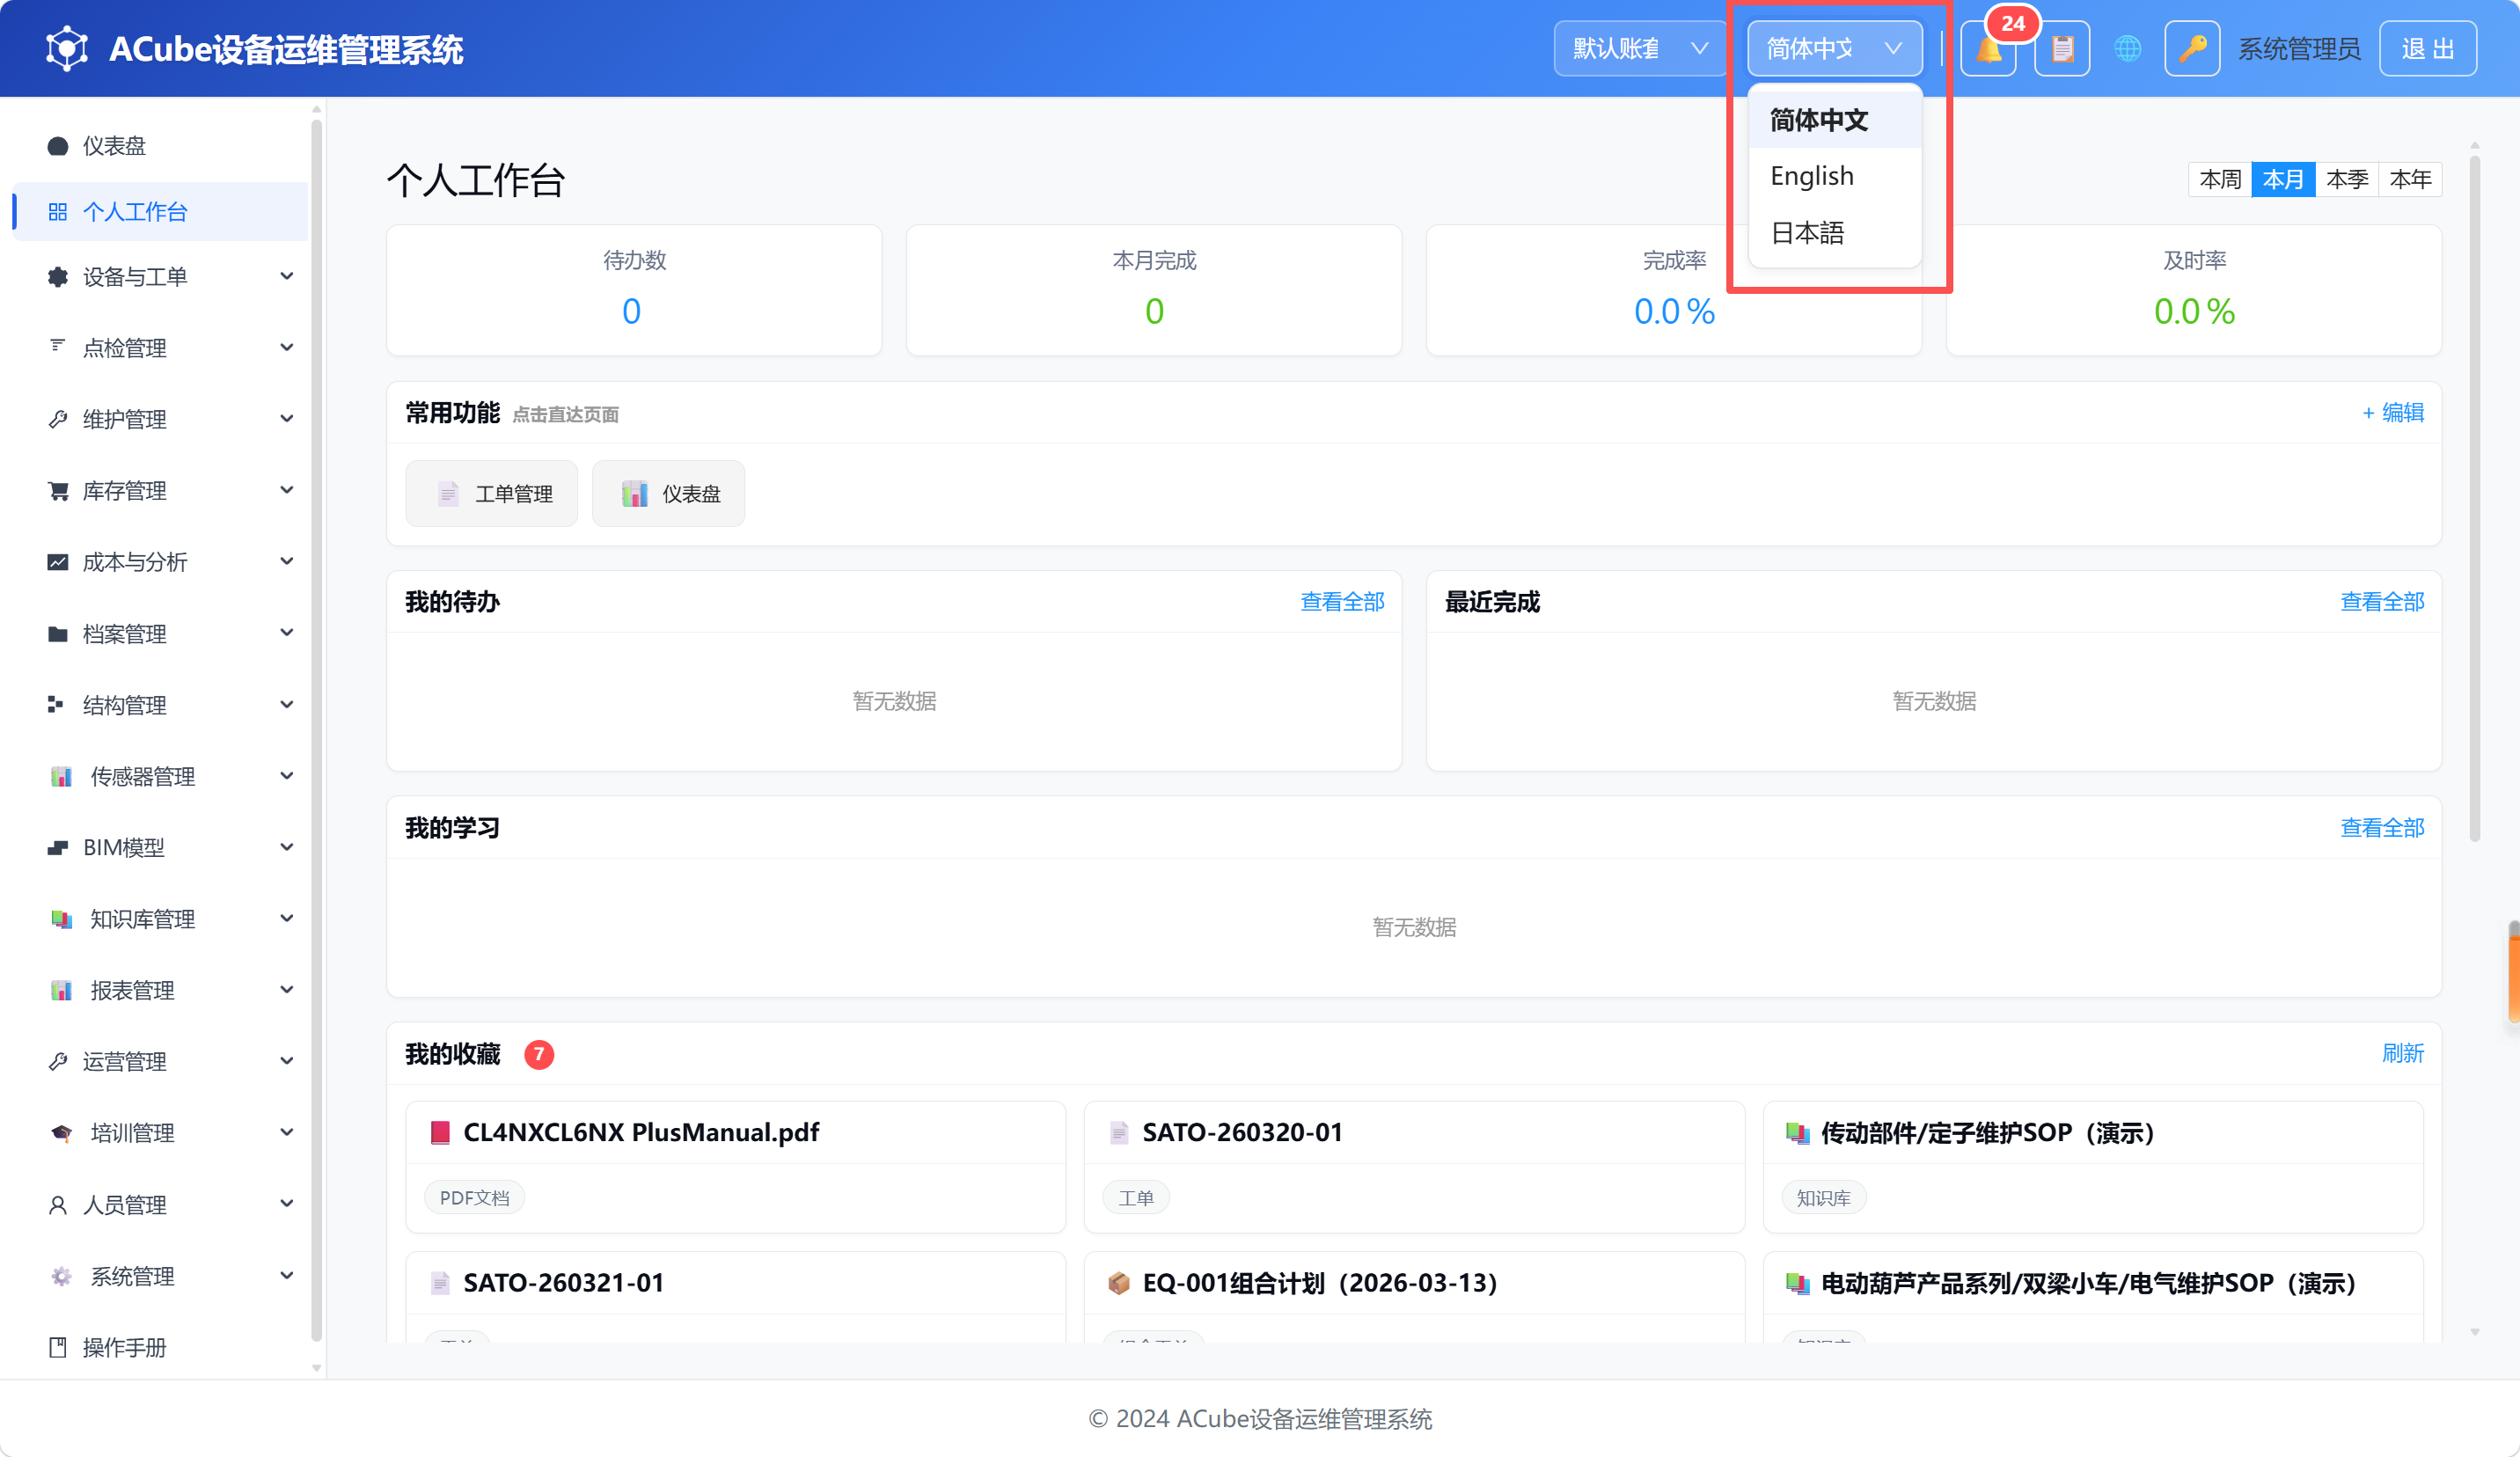The width and height of the screenshot is (2520, 1457).
Task: Click the ACube hexagon logo icon
Action: (x=67, y=48)
